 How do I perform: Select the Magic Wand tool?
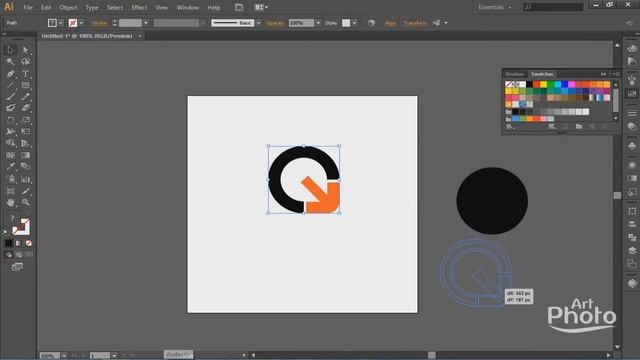click(11, 62)
